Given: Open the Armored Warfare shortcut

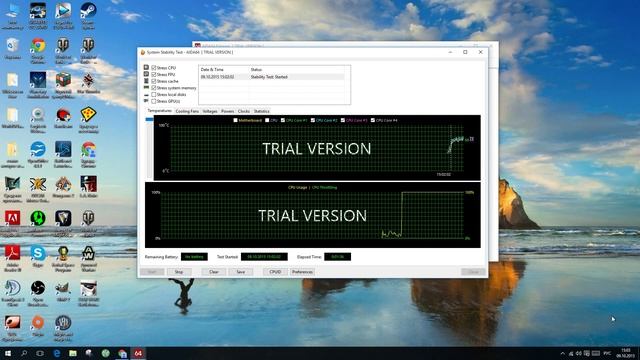Looking at the screenshot, I should tap(88, 259).
